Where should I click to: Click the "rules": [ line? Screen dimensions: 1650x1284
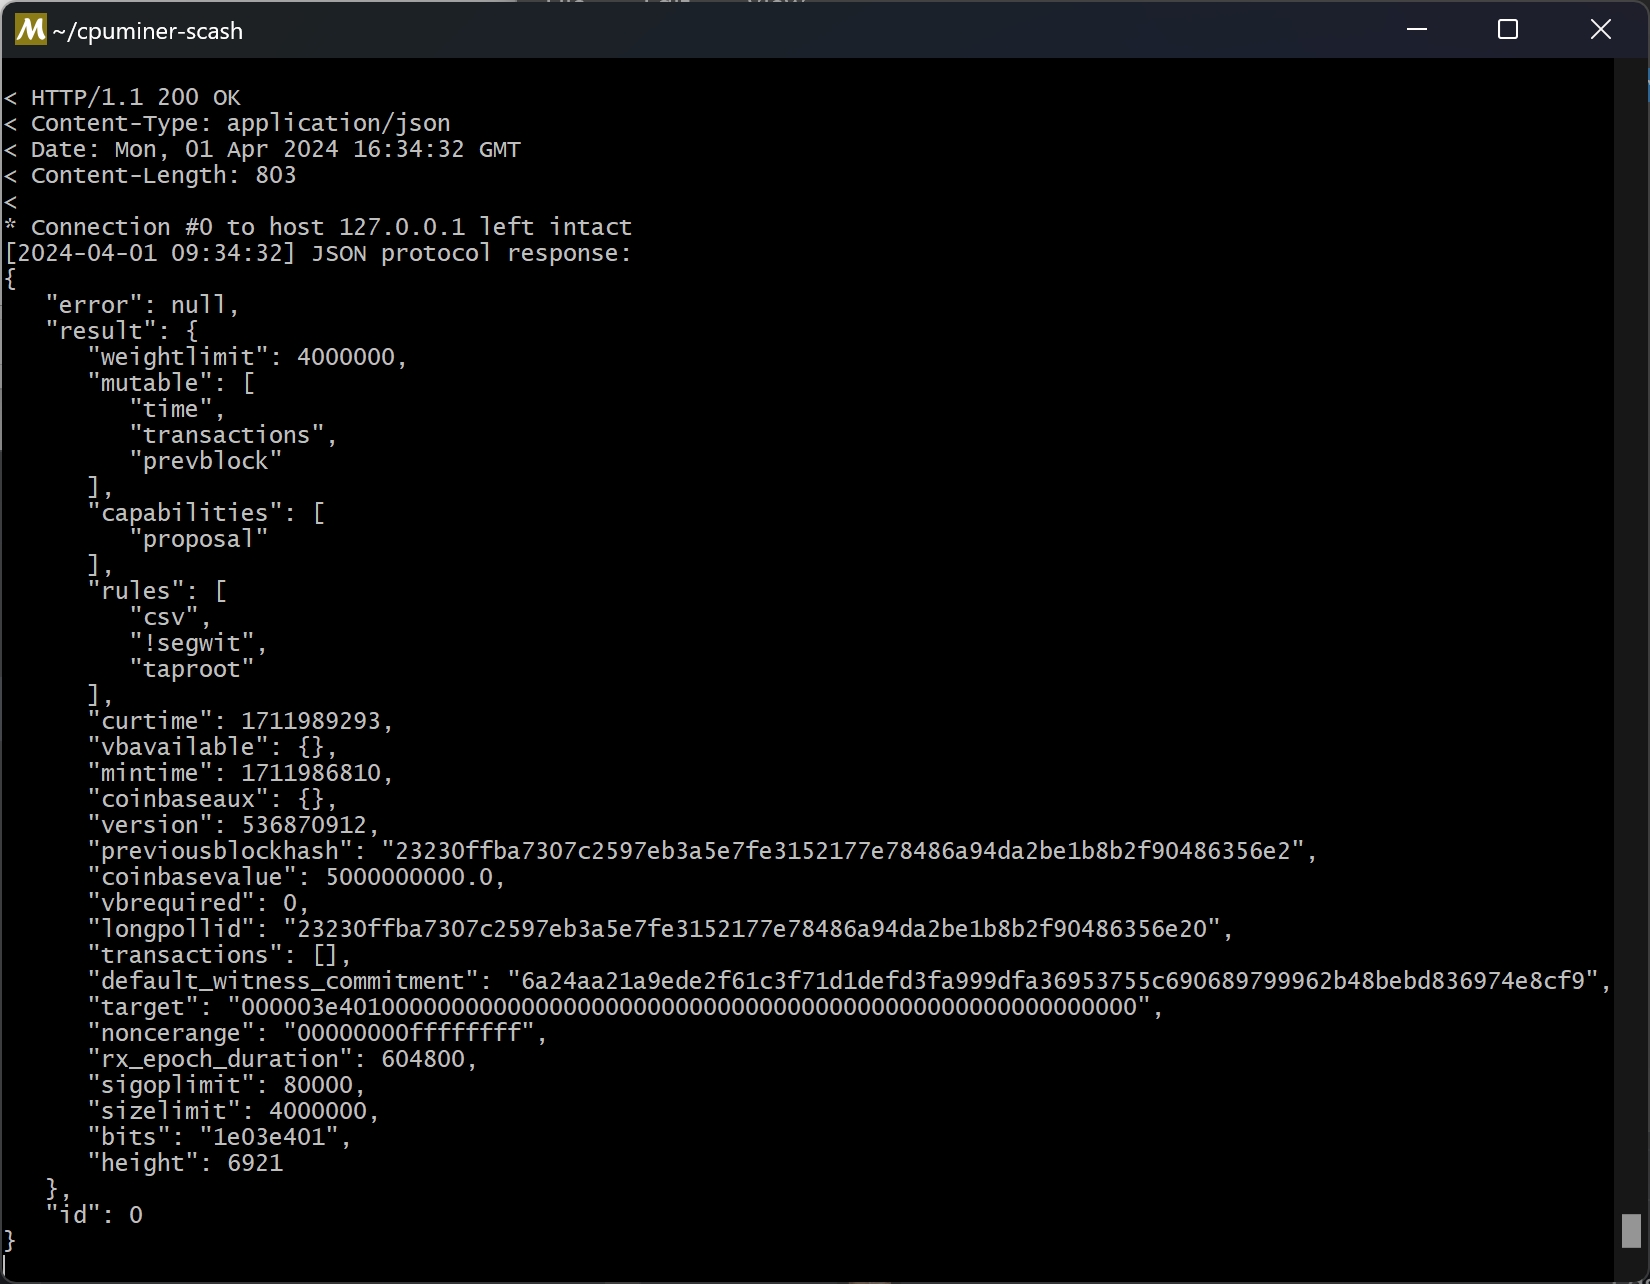(157, 591)
